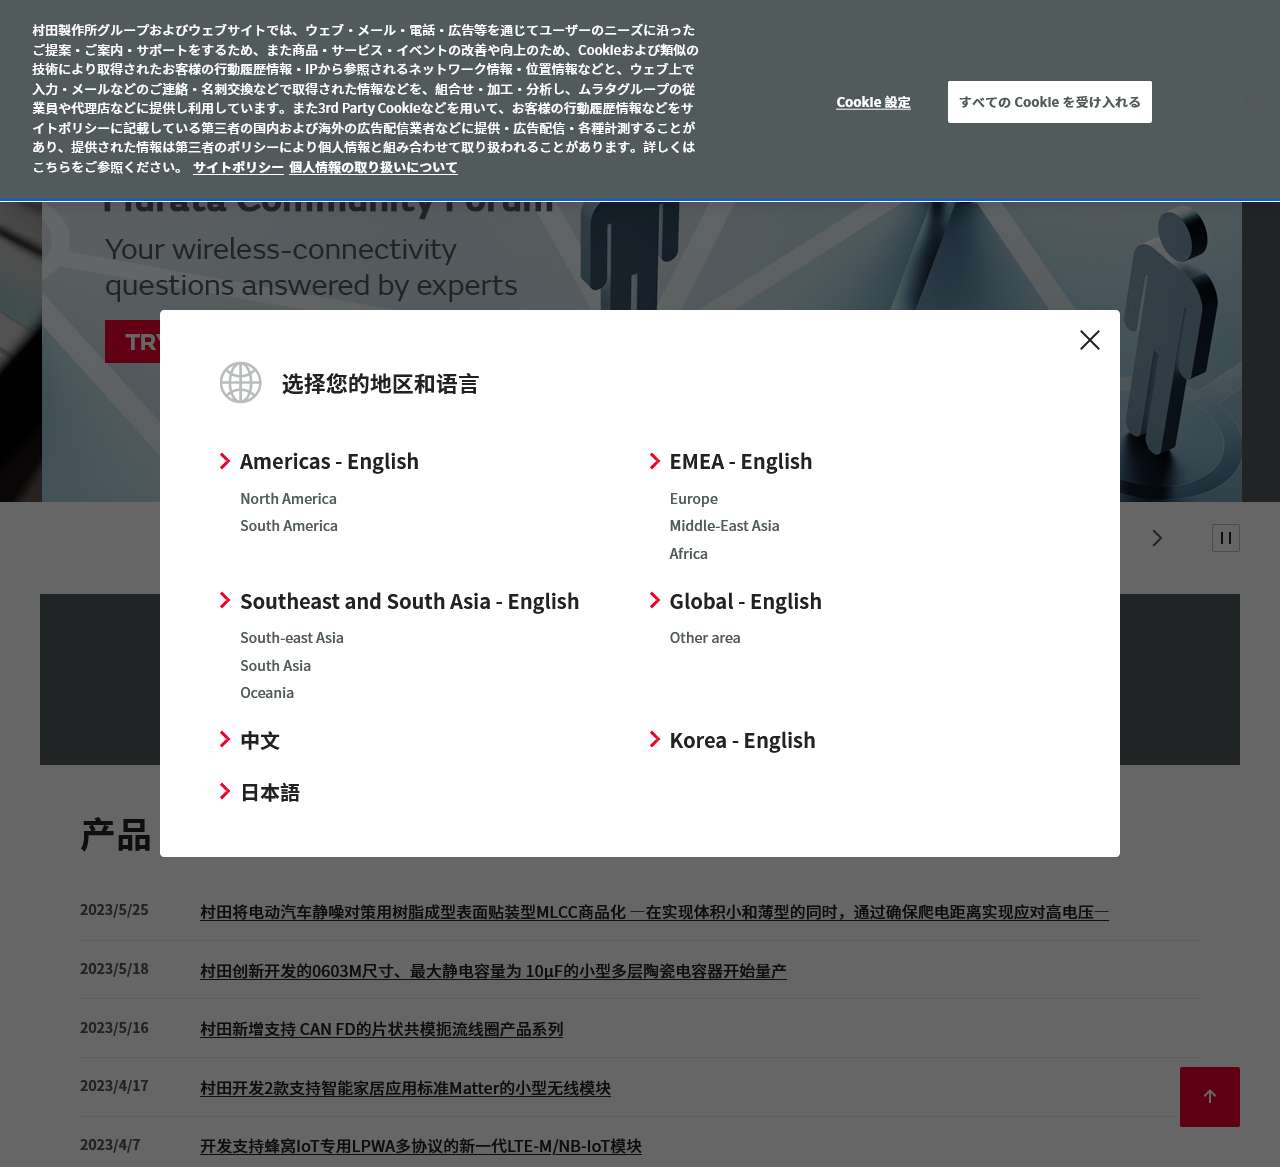The image size is (1280, 1167).
Task: Open the 2023/5/25 MLCC news article
Action: tap(654, 912)
